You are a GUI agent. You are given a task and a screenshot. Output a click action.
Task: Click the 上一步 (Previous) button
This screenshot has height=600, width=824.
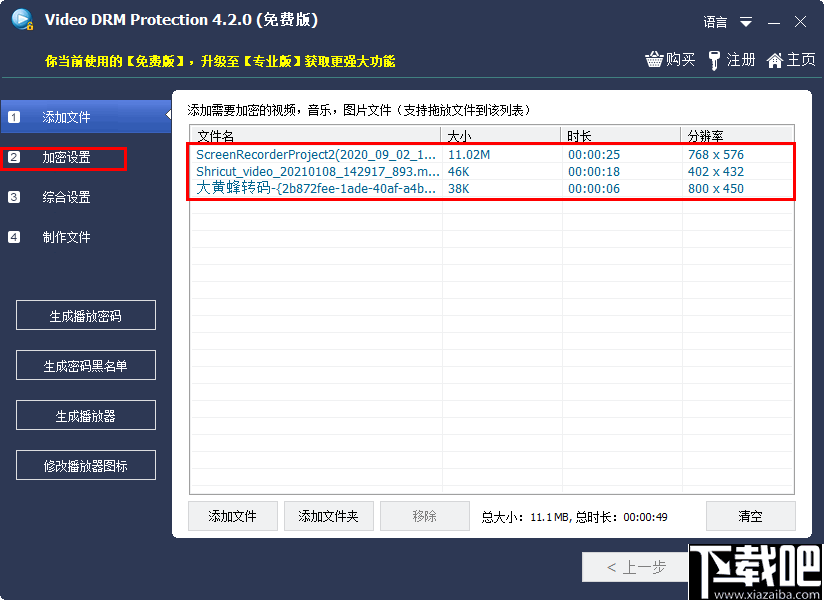pyautogui.click(x=635, y=566)
